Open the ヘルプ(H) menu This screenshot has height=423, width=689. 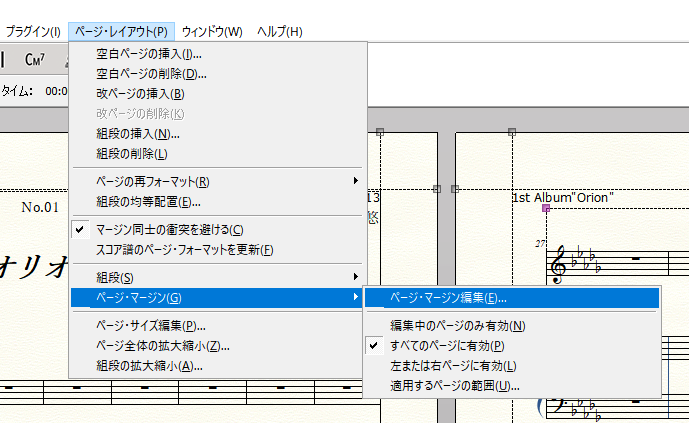279,32
